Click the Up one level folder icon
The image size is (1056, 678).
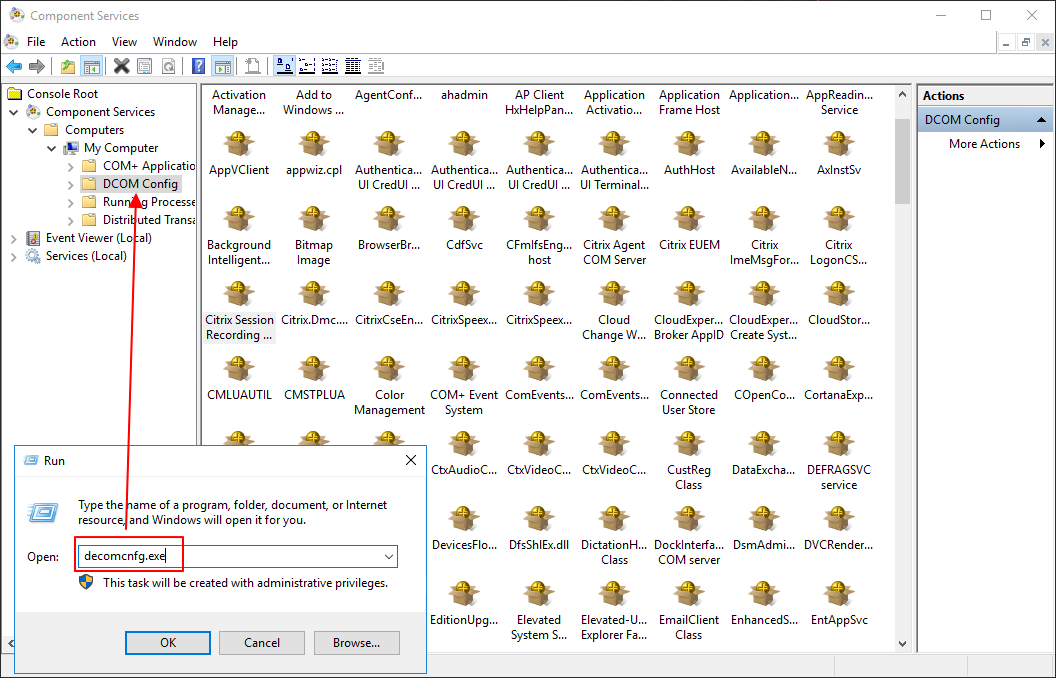pos(67,66)
